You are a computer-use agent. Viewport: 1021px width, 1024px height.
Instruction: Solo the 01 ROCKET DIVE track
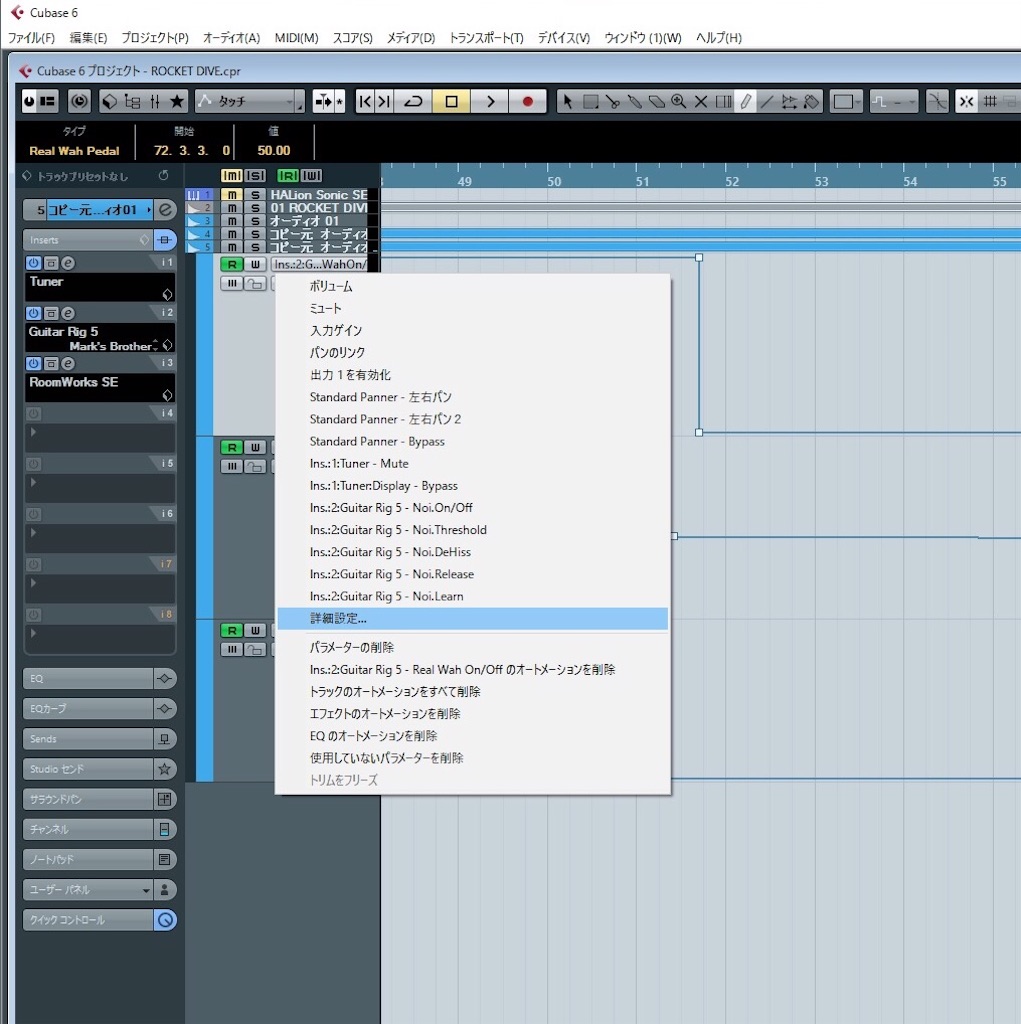255,208
